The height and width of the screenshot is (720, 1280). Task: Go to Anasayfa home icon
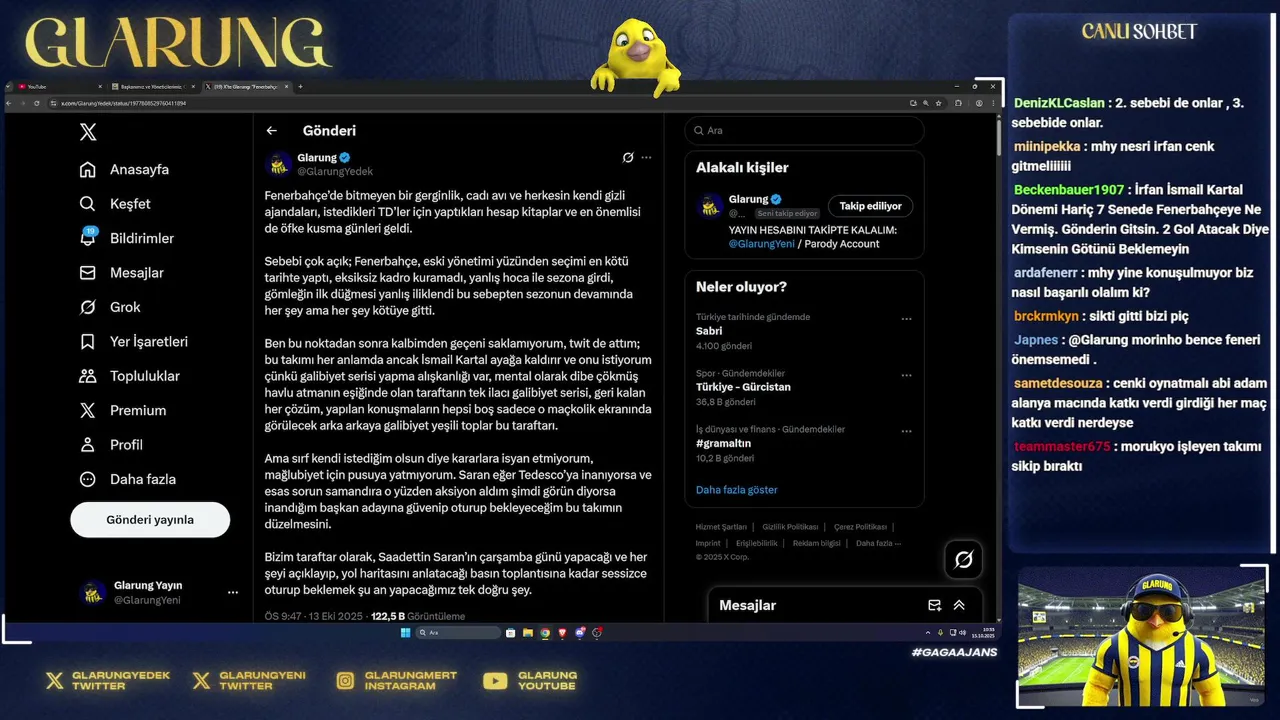click(88, 170)
